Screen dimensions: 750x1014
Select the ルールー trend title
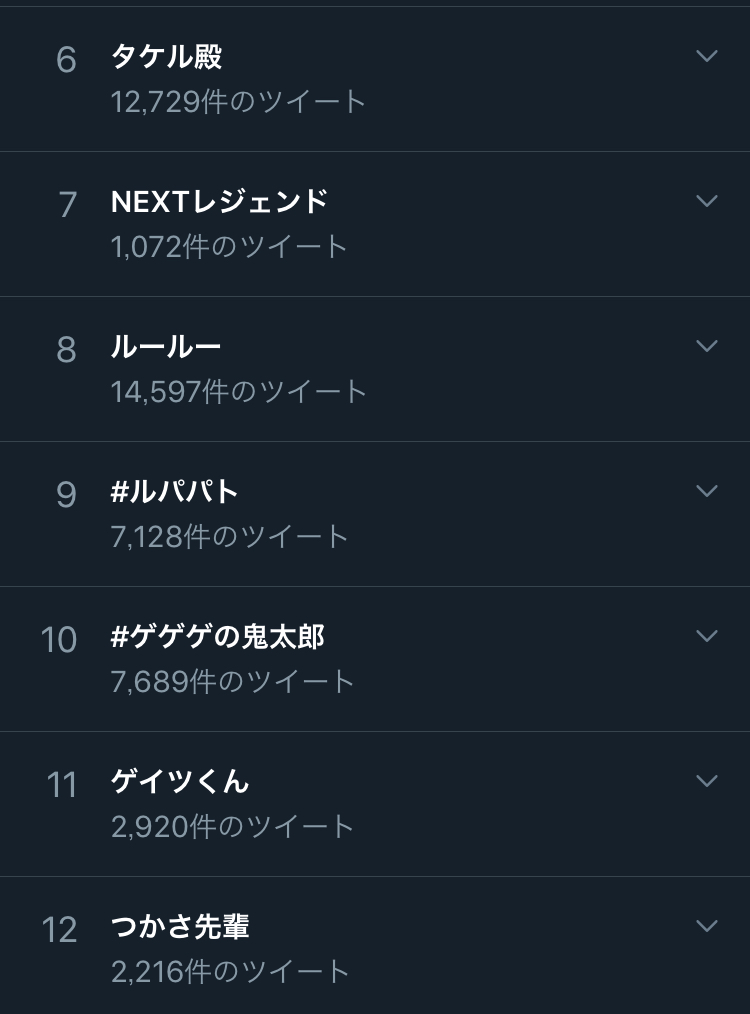pyautogui.click(x=166, y=347)
